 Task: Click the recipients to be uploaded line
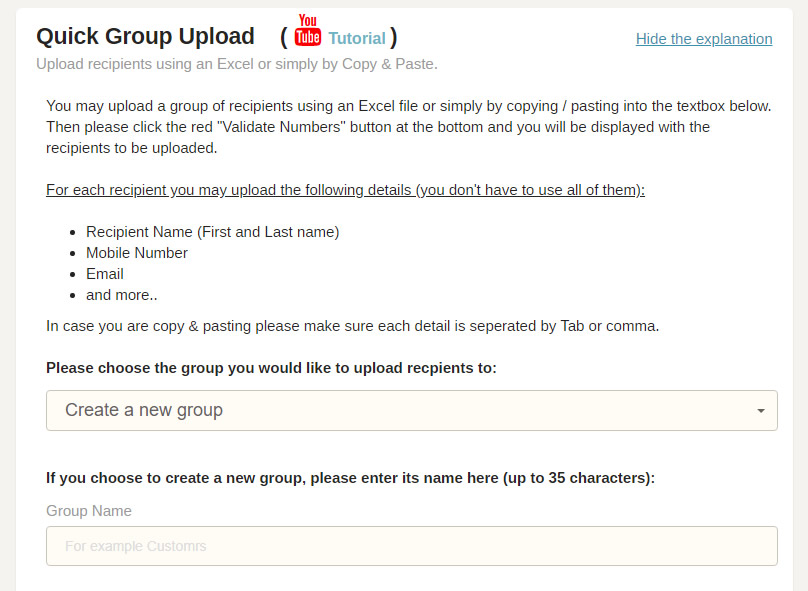click(131, 148)
